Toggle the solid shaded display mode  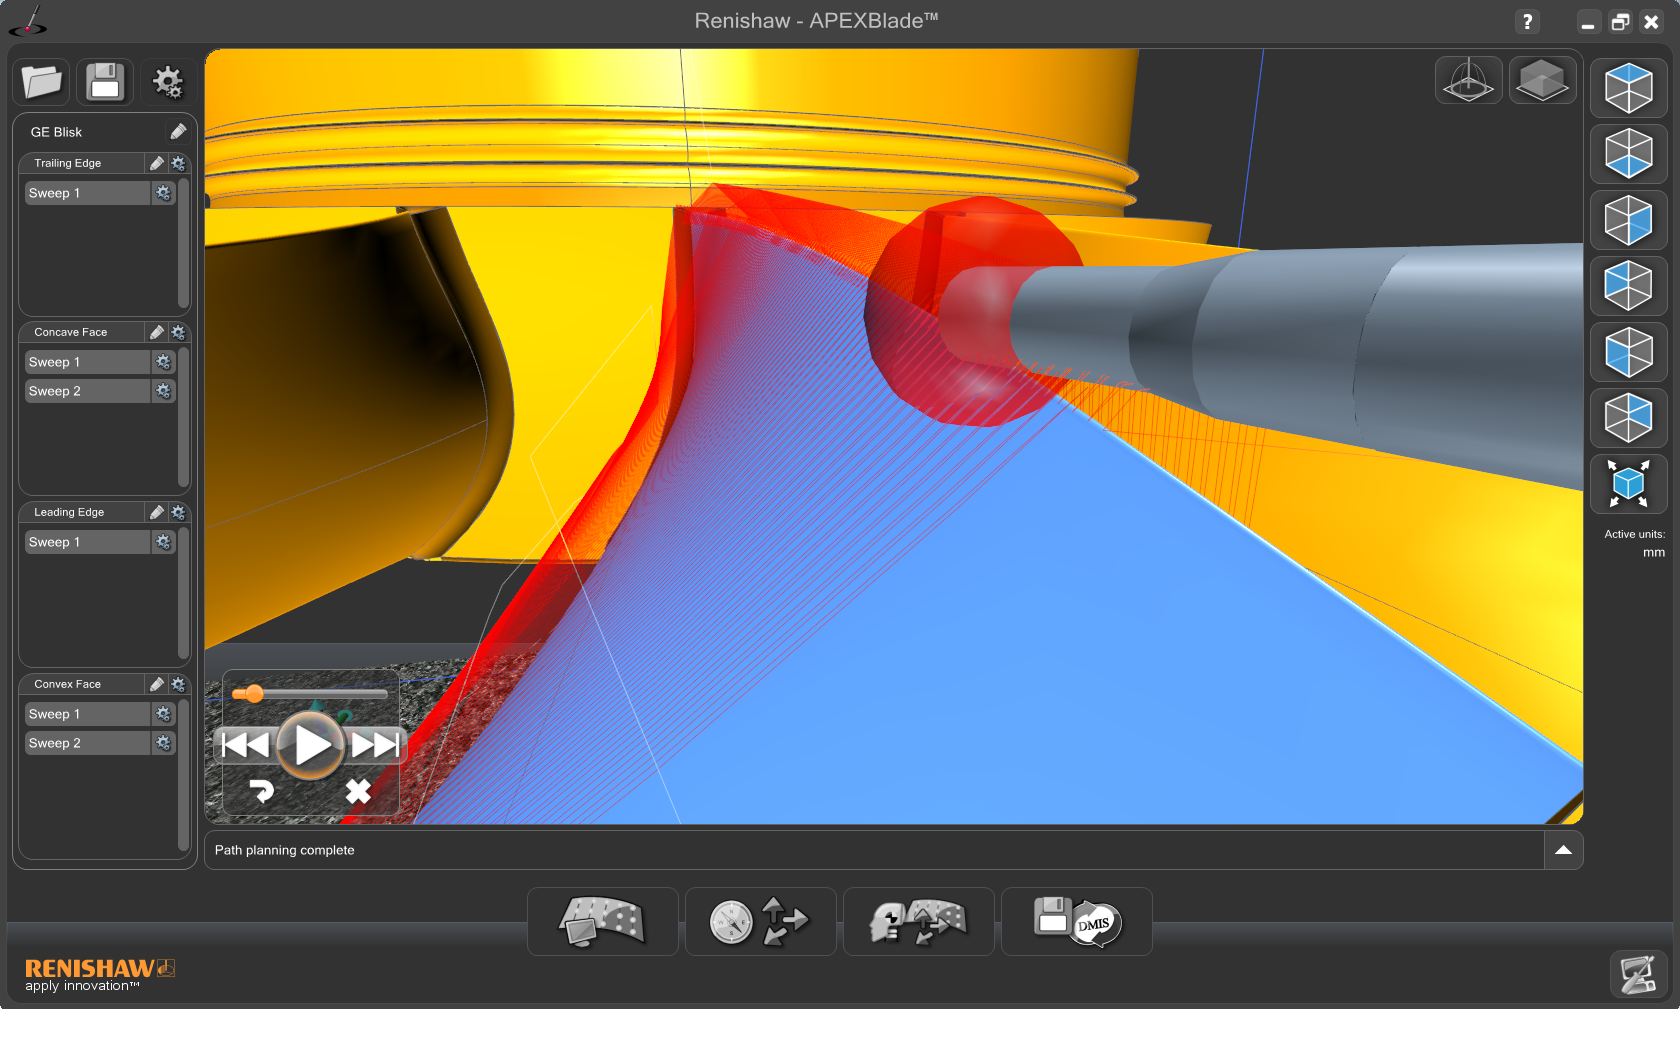(1541, 81)
